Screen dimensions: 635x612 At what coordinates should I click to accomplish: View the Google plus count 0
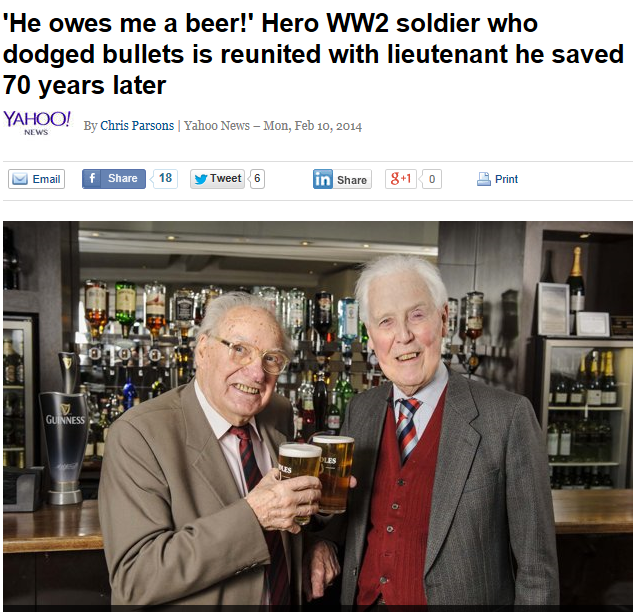432,179
